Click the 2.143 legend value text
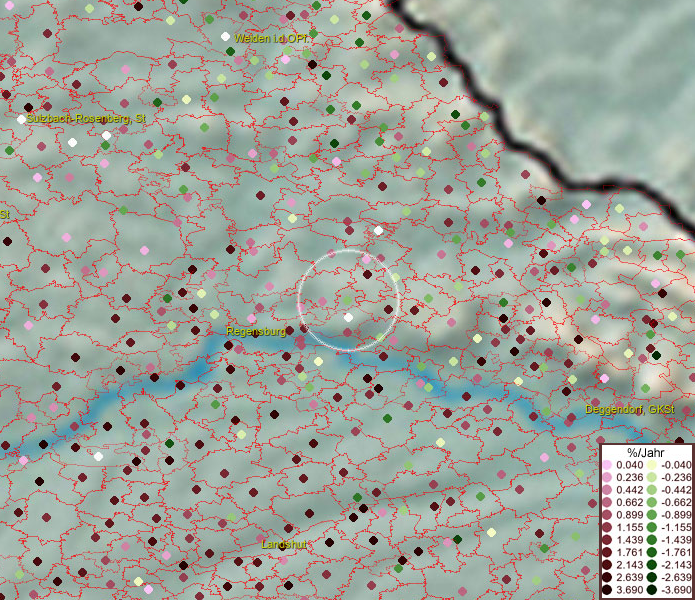Viewport: 695px width, 600px height. [629, 565]
